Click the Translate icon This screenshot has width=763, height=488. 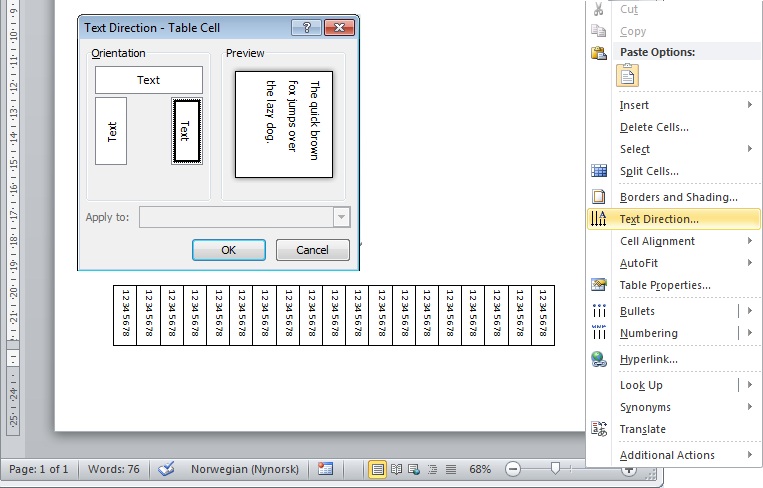[599, 429]
